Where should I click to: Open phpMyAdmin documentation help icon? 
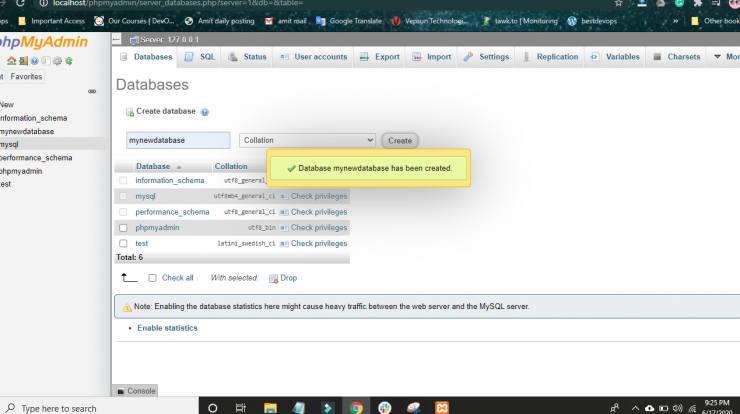(34, 61)
